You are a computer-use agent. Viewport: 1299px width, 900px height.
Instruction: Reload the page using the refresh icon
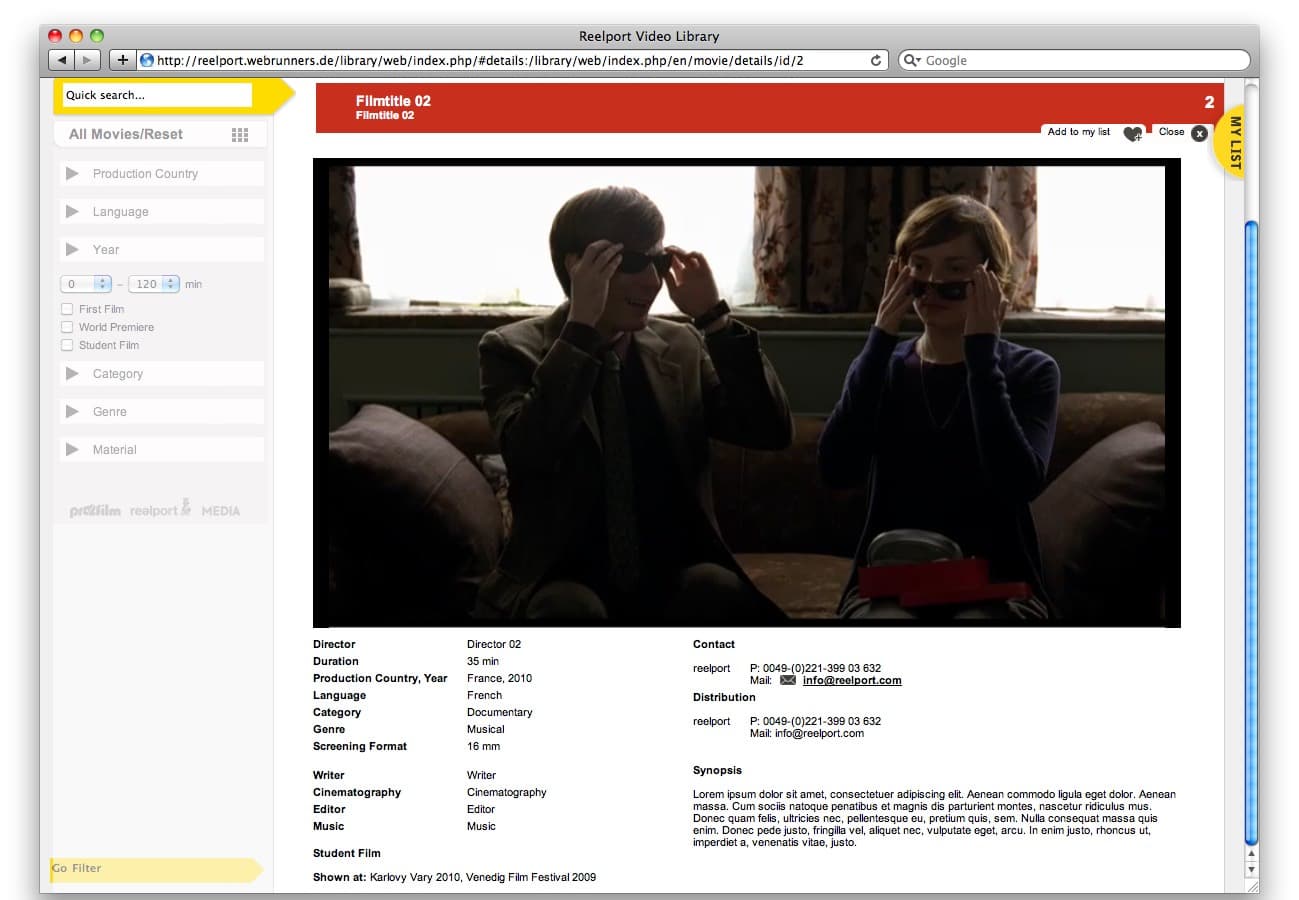click(x=876, y=60)
